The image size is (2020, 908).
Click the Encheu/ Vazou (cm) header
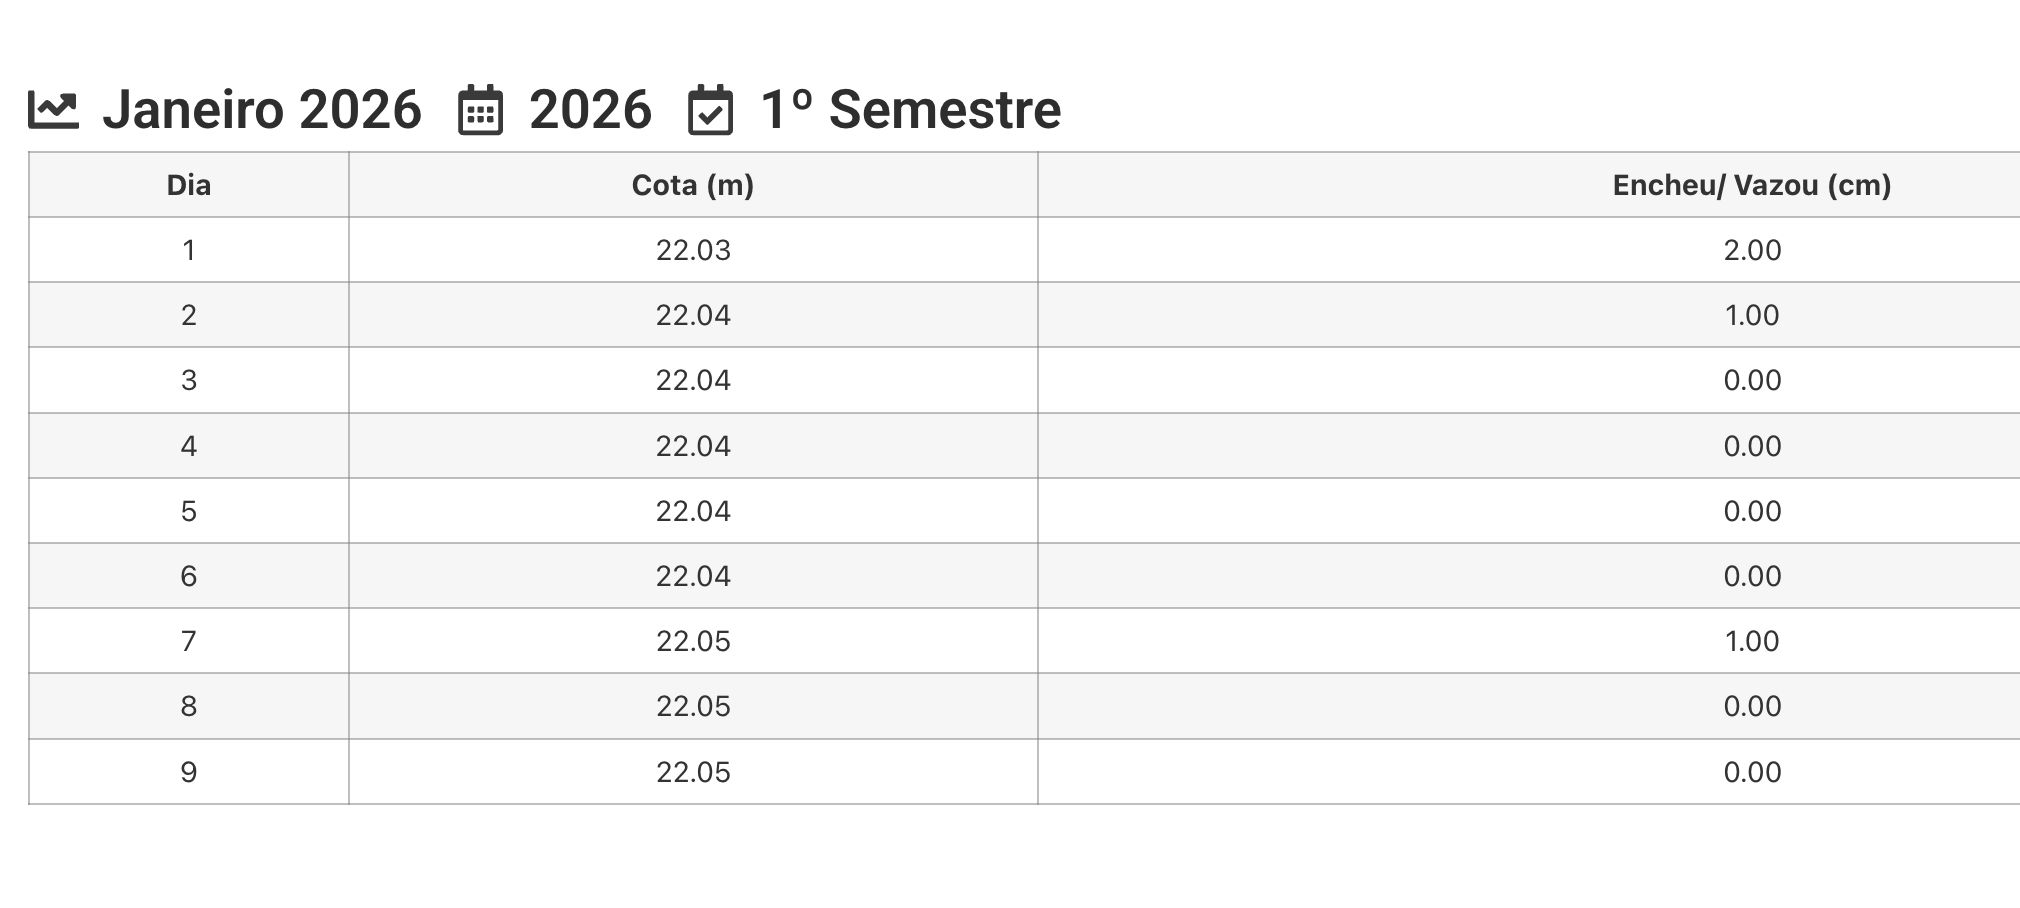coord(1751,185)
